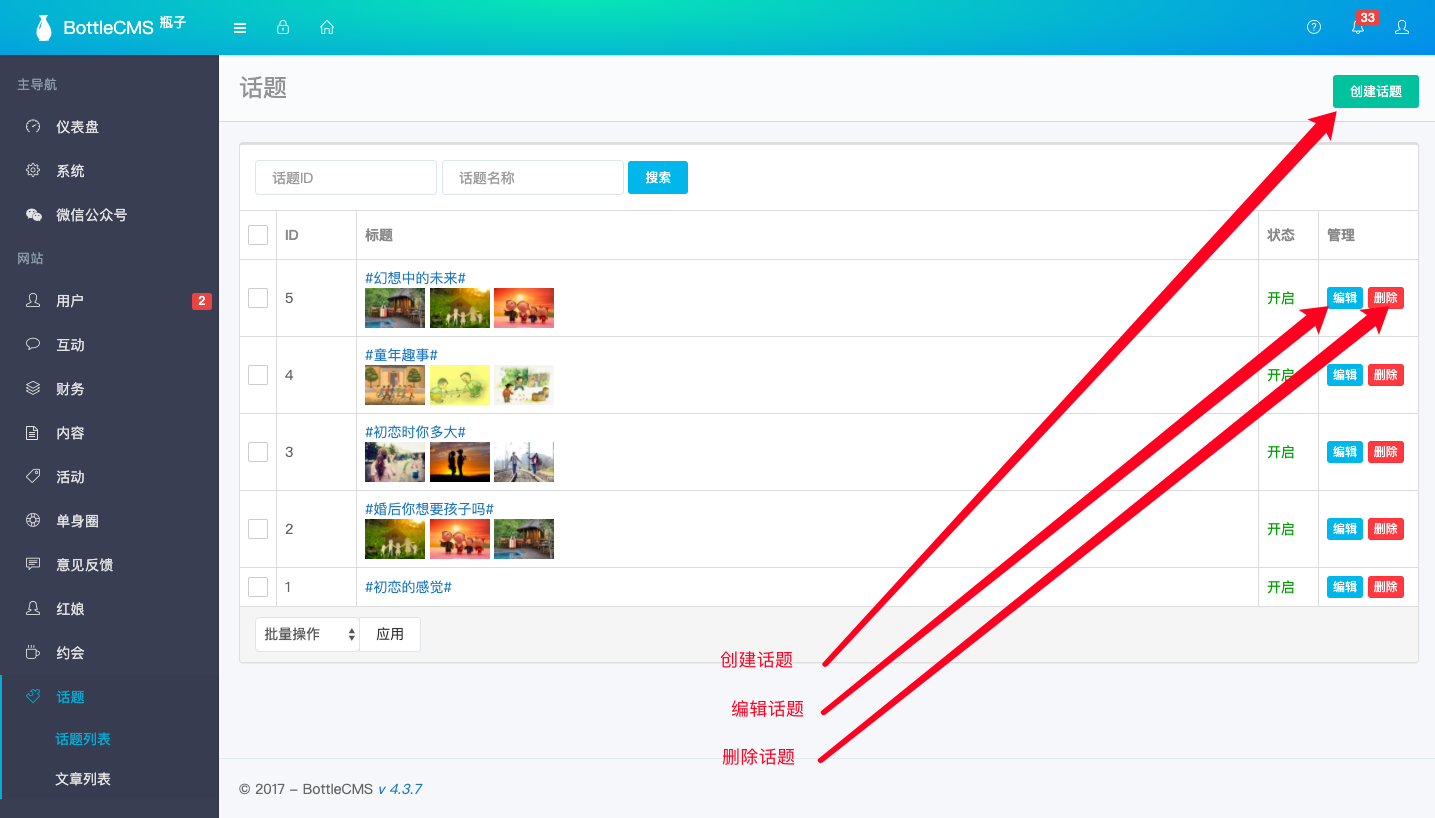Click the 财务 layers icon in the sidebar

[x=33, y=389]
